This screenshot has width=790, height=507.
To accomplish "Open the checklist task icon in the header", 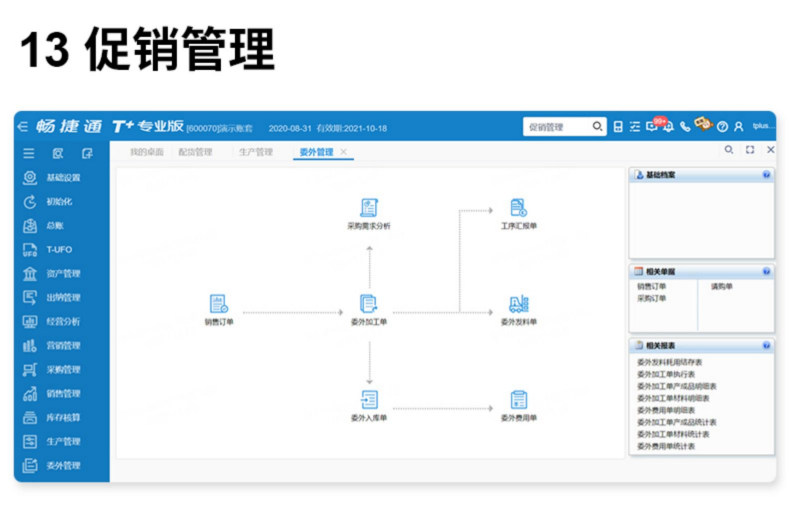I will (635, 126).
